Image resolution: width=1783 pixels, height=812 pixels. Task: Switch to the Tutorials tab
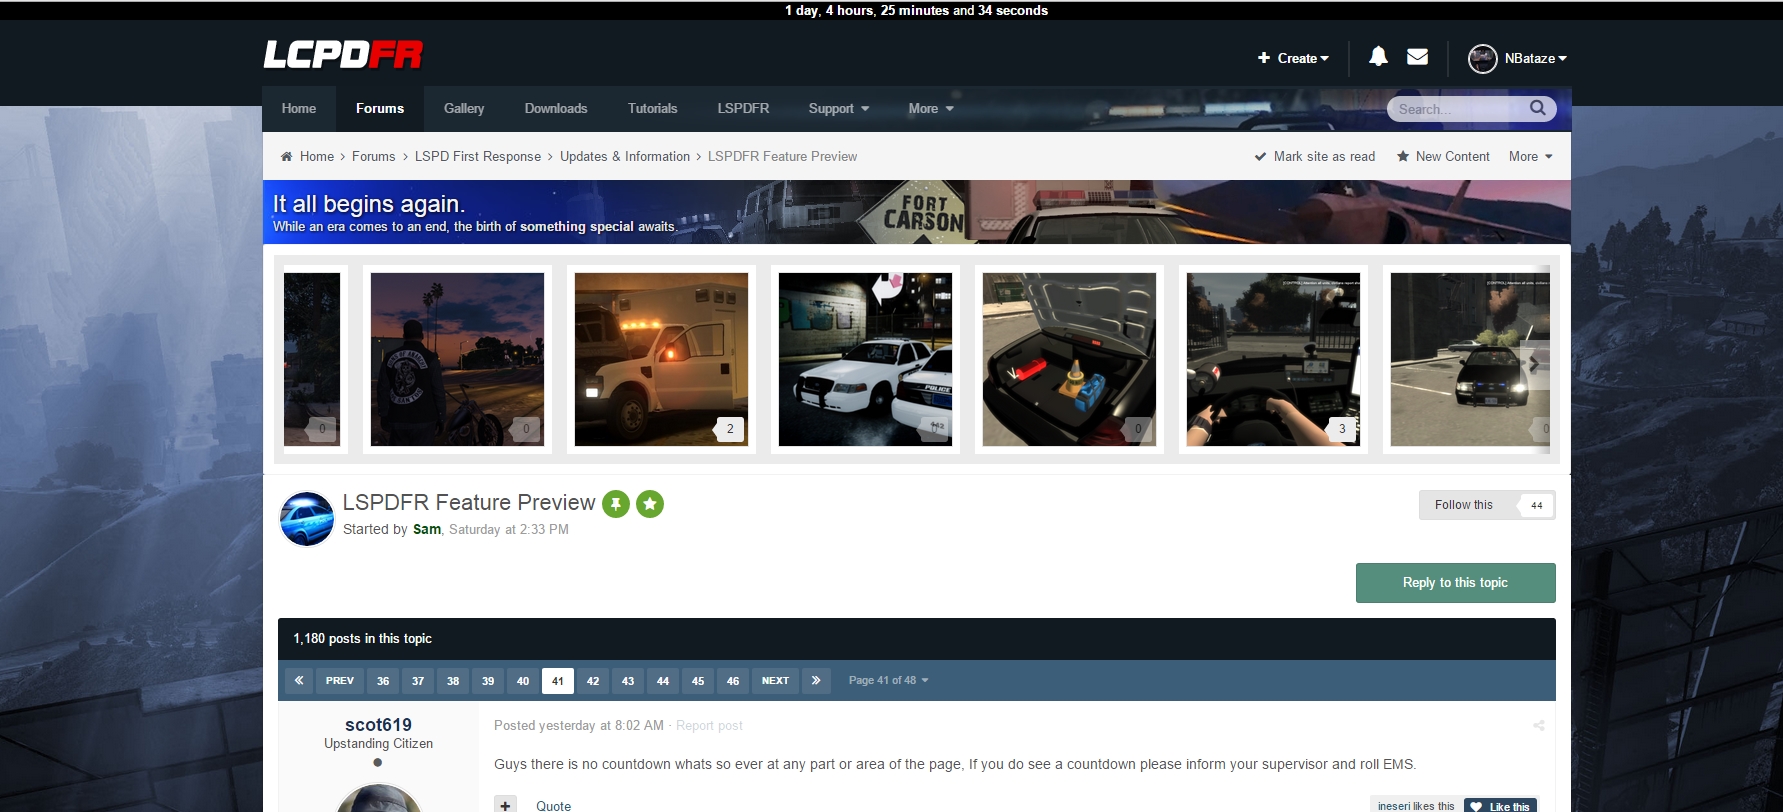[653, 109]
